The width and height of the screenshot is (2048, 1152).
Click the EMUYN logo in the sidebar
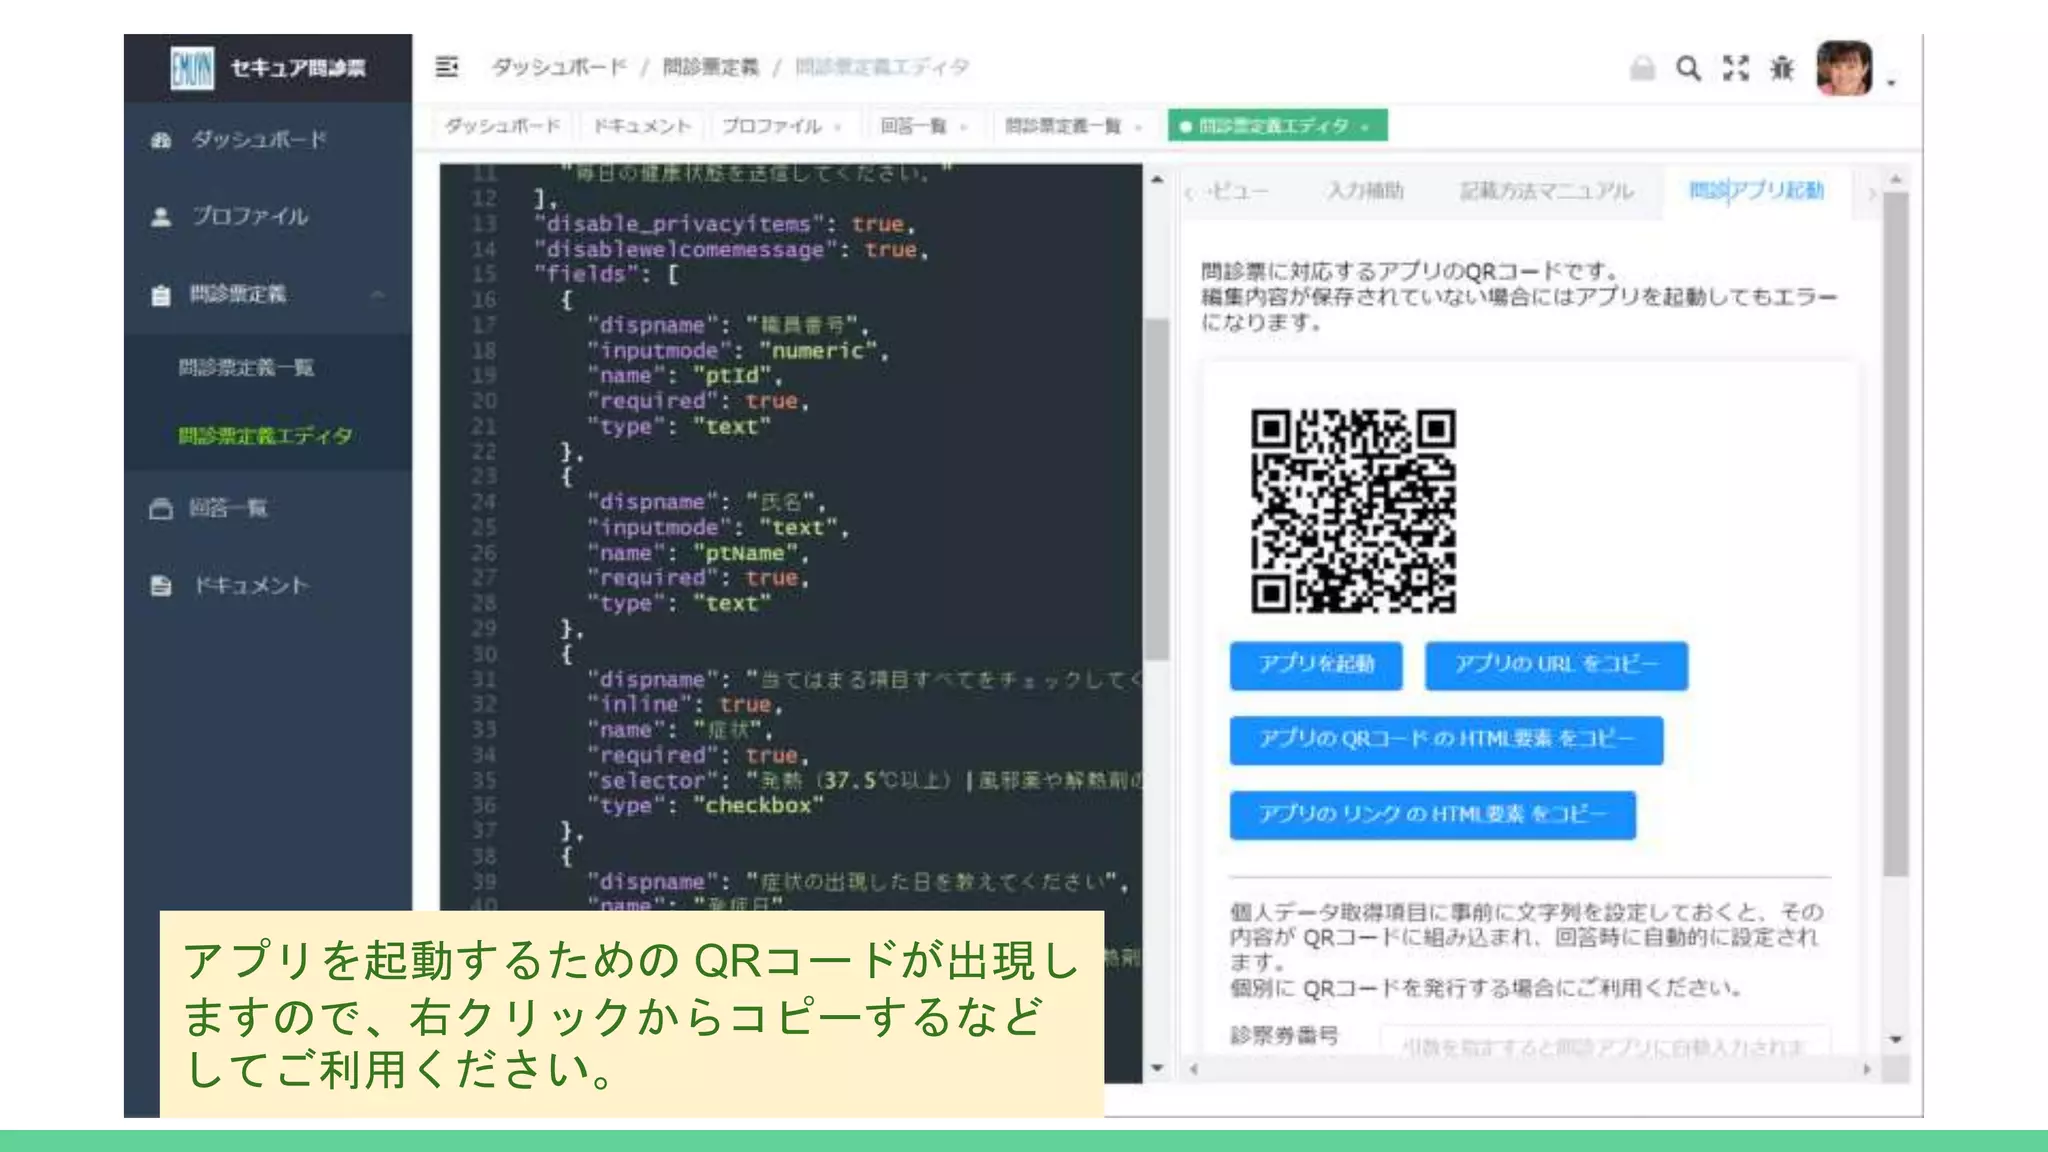(192, 68)
